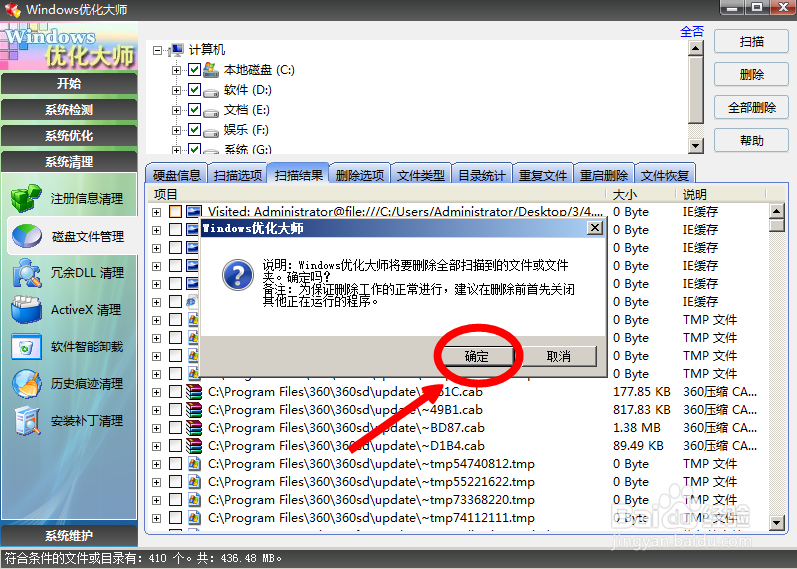Expand the 娱乐 (F:) tree node
This screenshot has height=569, width=797.
coord(176,130)
